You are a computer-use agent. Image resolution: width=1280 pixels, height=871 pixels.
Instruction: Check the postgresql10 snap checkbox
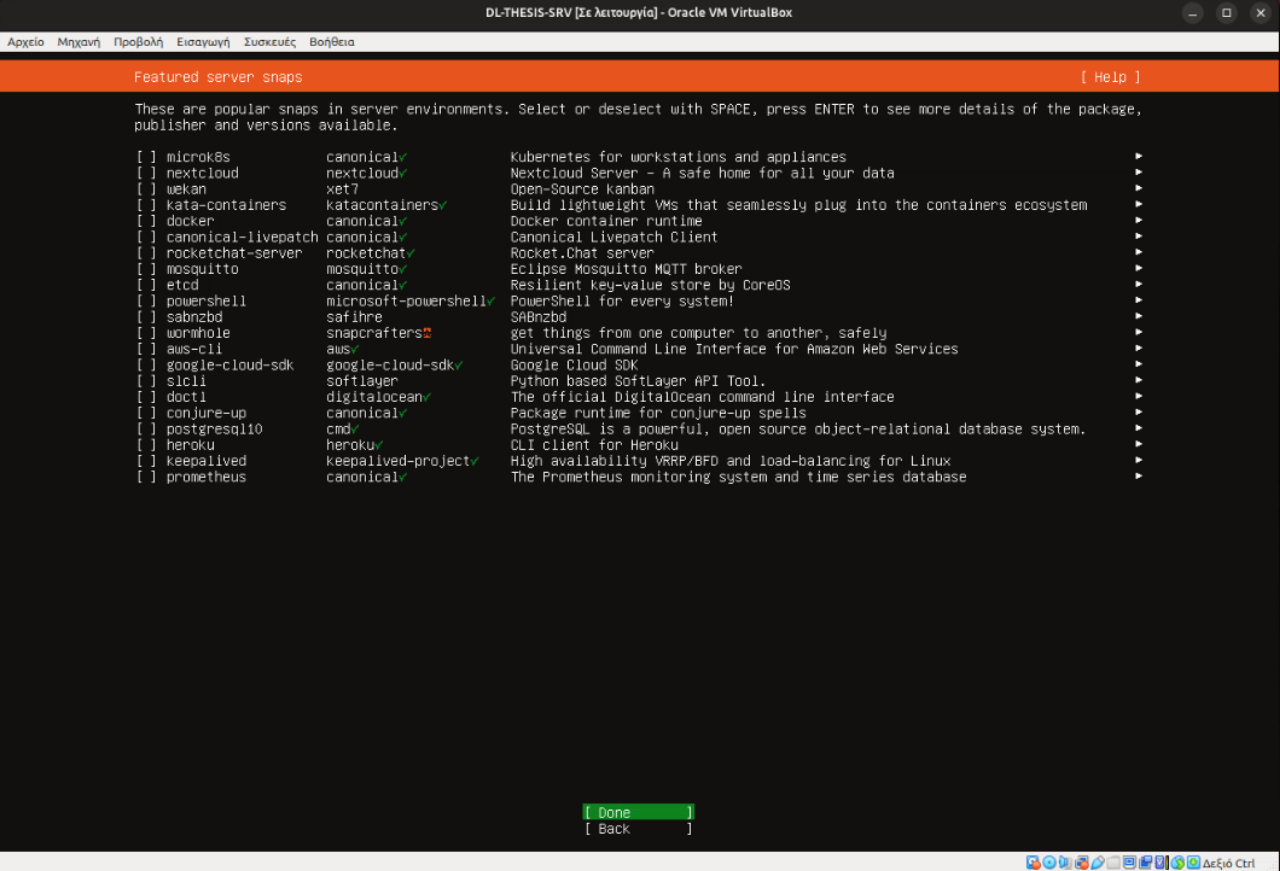146,429
